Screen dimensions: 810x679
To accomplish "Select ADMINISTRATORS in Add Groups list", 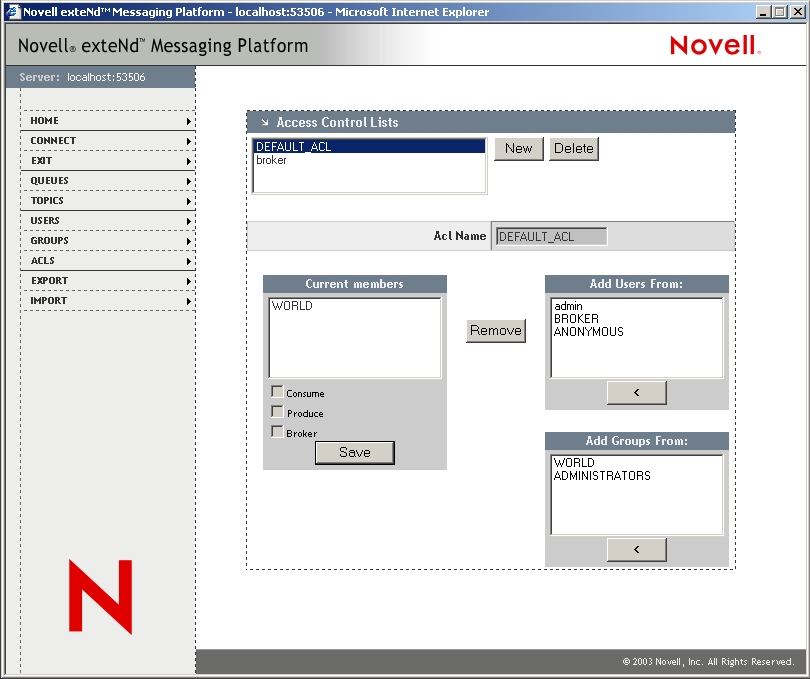I will point(636,475).
